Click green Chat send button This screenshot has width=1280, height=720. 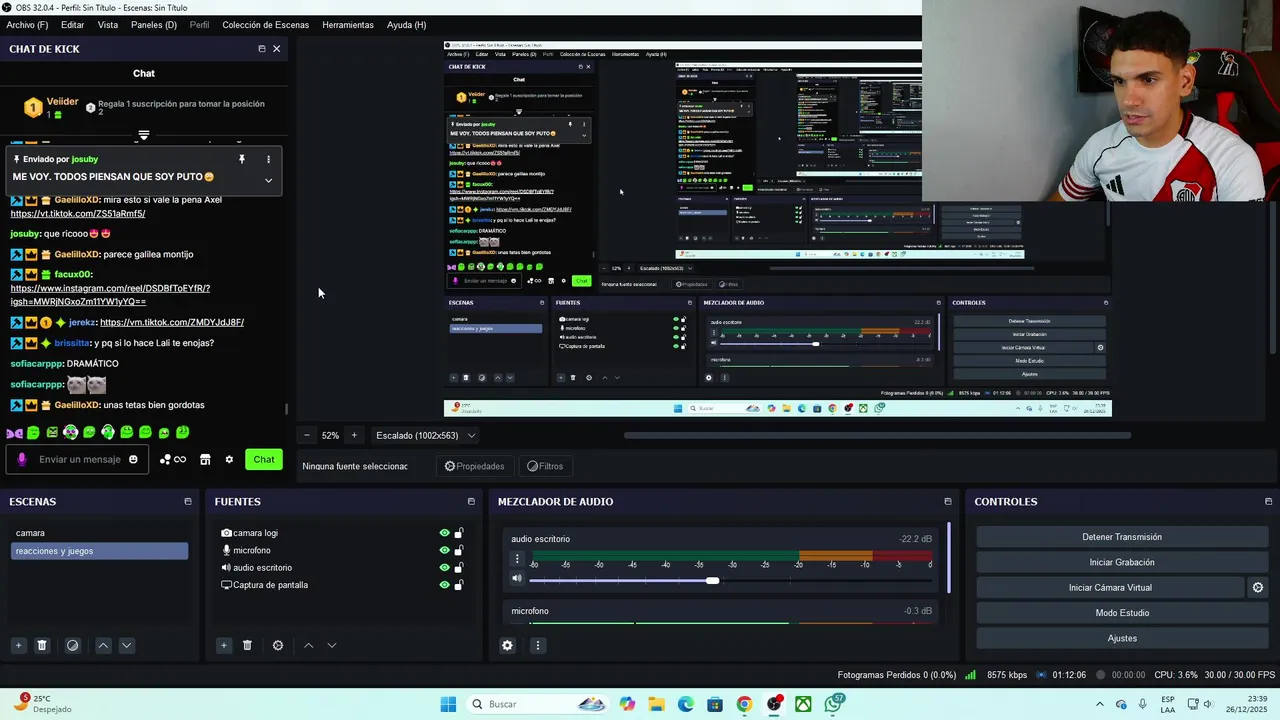264,460
